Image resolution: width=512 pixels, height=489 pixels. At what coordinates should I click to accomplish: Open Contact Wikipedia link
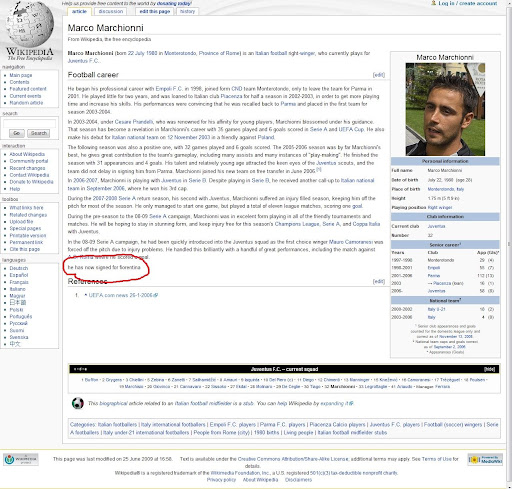pyautogui.click(x=29, y=175)
